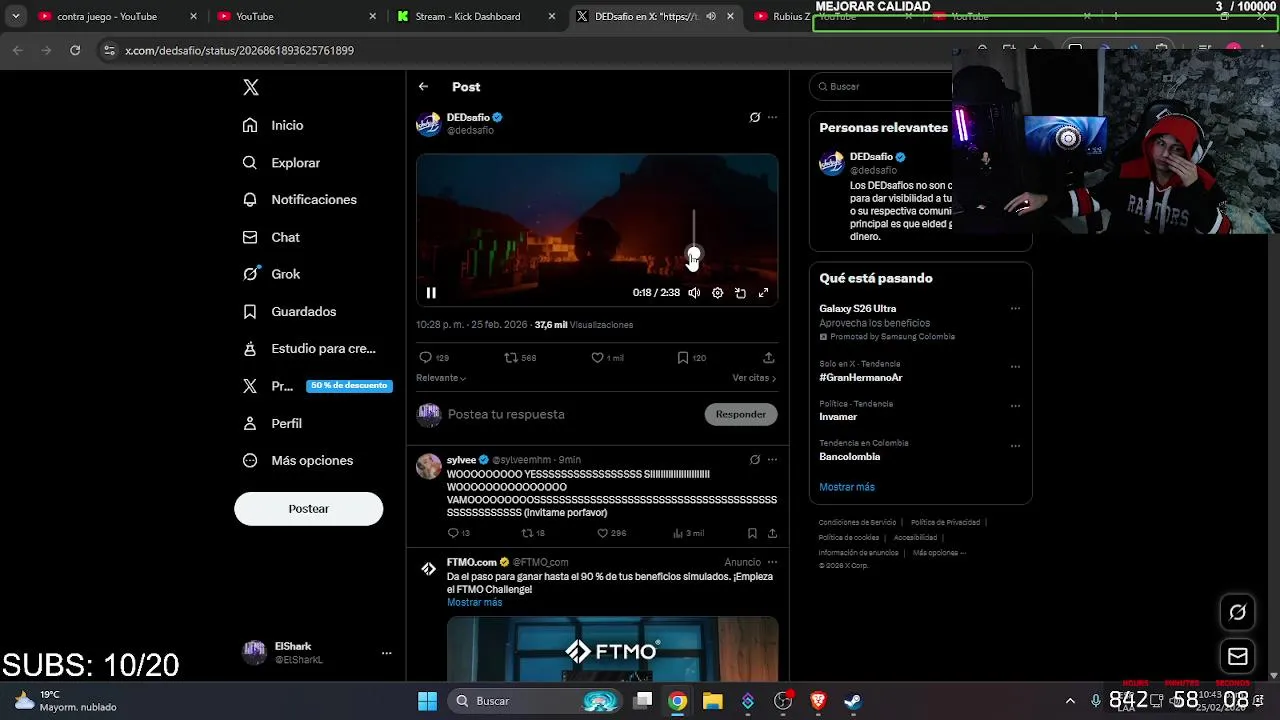Open more options on FTMO ad
1280x720 pixels.
tap(772, 562)
